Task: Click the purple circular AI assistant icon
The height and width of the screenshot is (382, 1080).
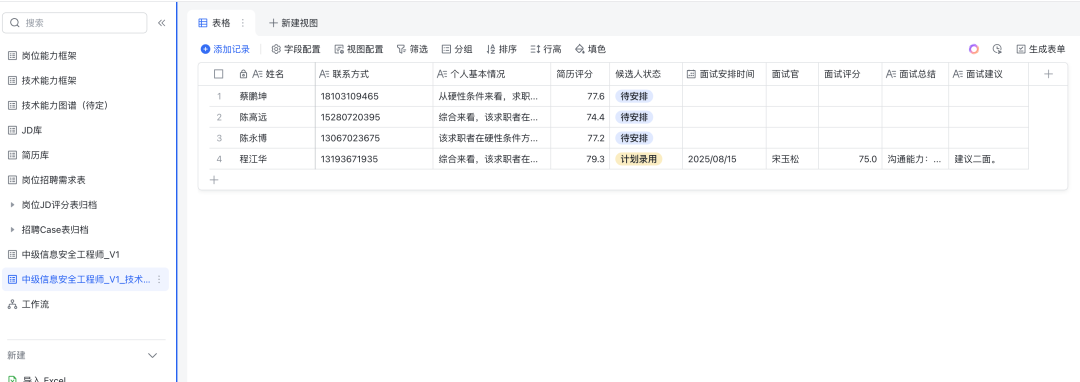Action: 973,50
